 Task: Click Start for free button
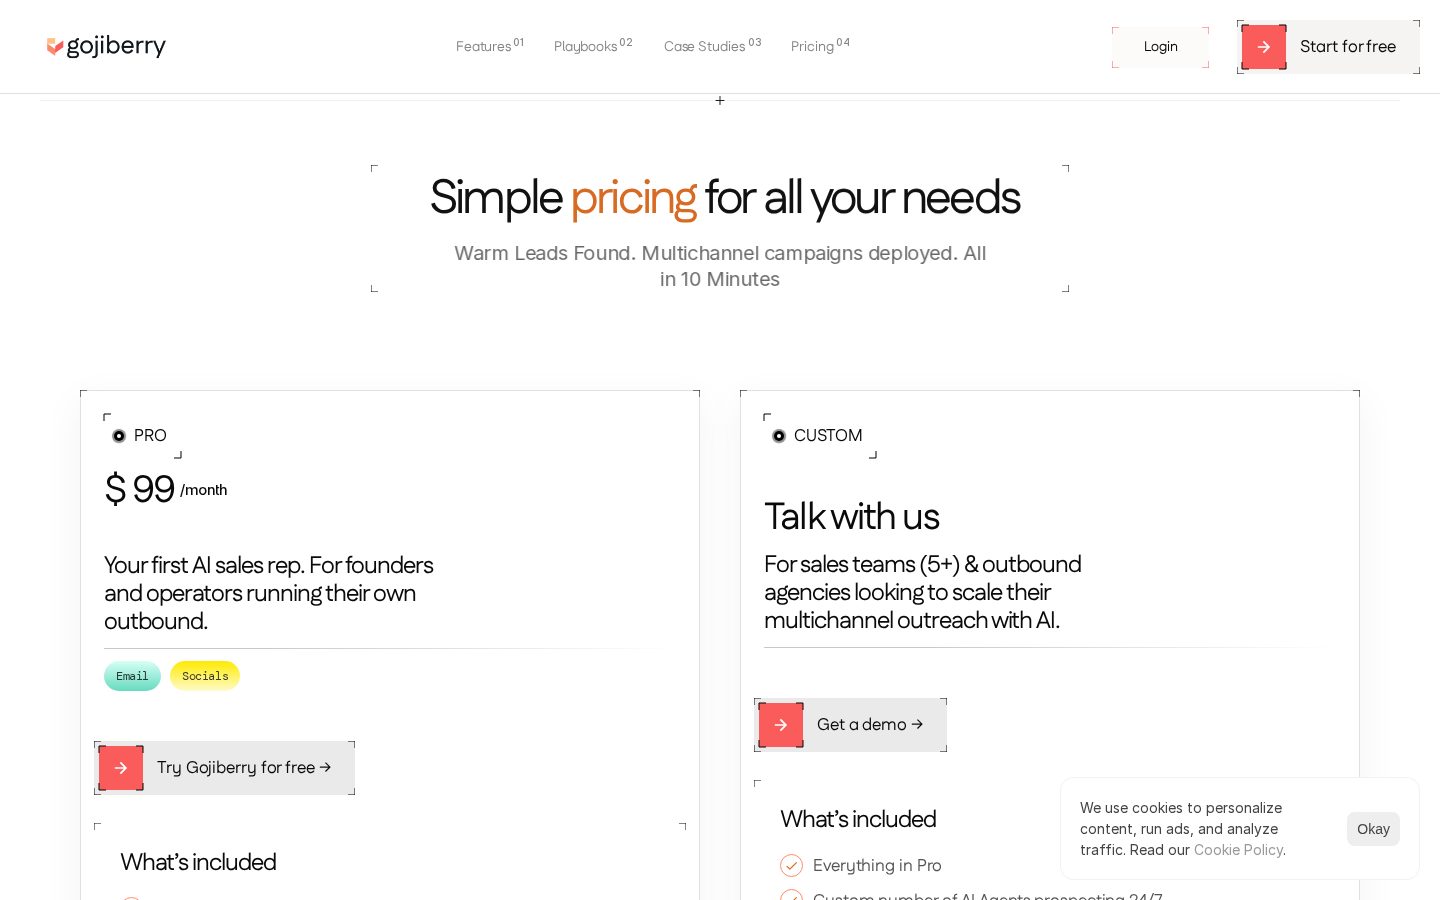coord(1328,47)
